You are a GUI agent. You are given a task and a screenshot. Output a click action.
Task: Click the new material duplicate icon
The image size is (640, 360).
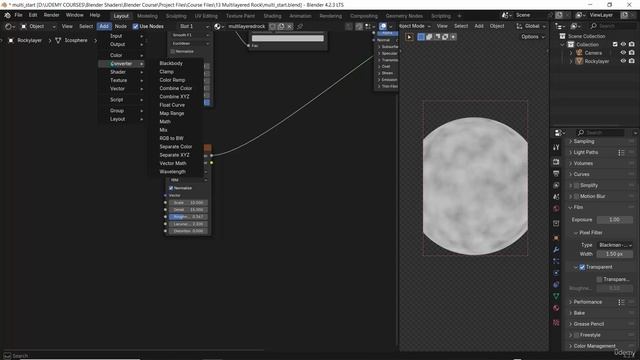coord(281,26)
